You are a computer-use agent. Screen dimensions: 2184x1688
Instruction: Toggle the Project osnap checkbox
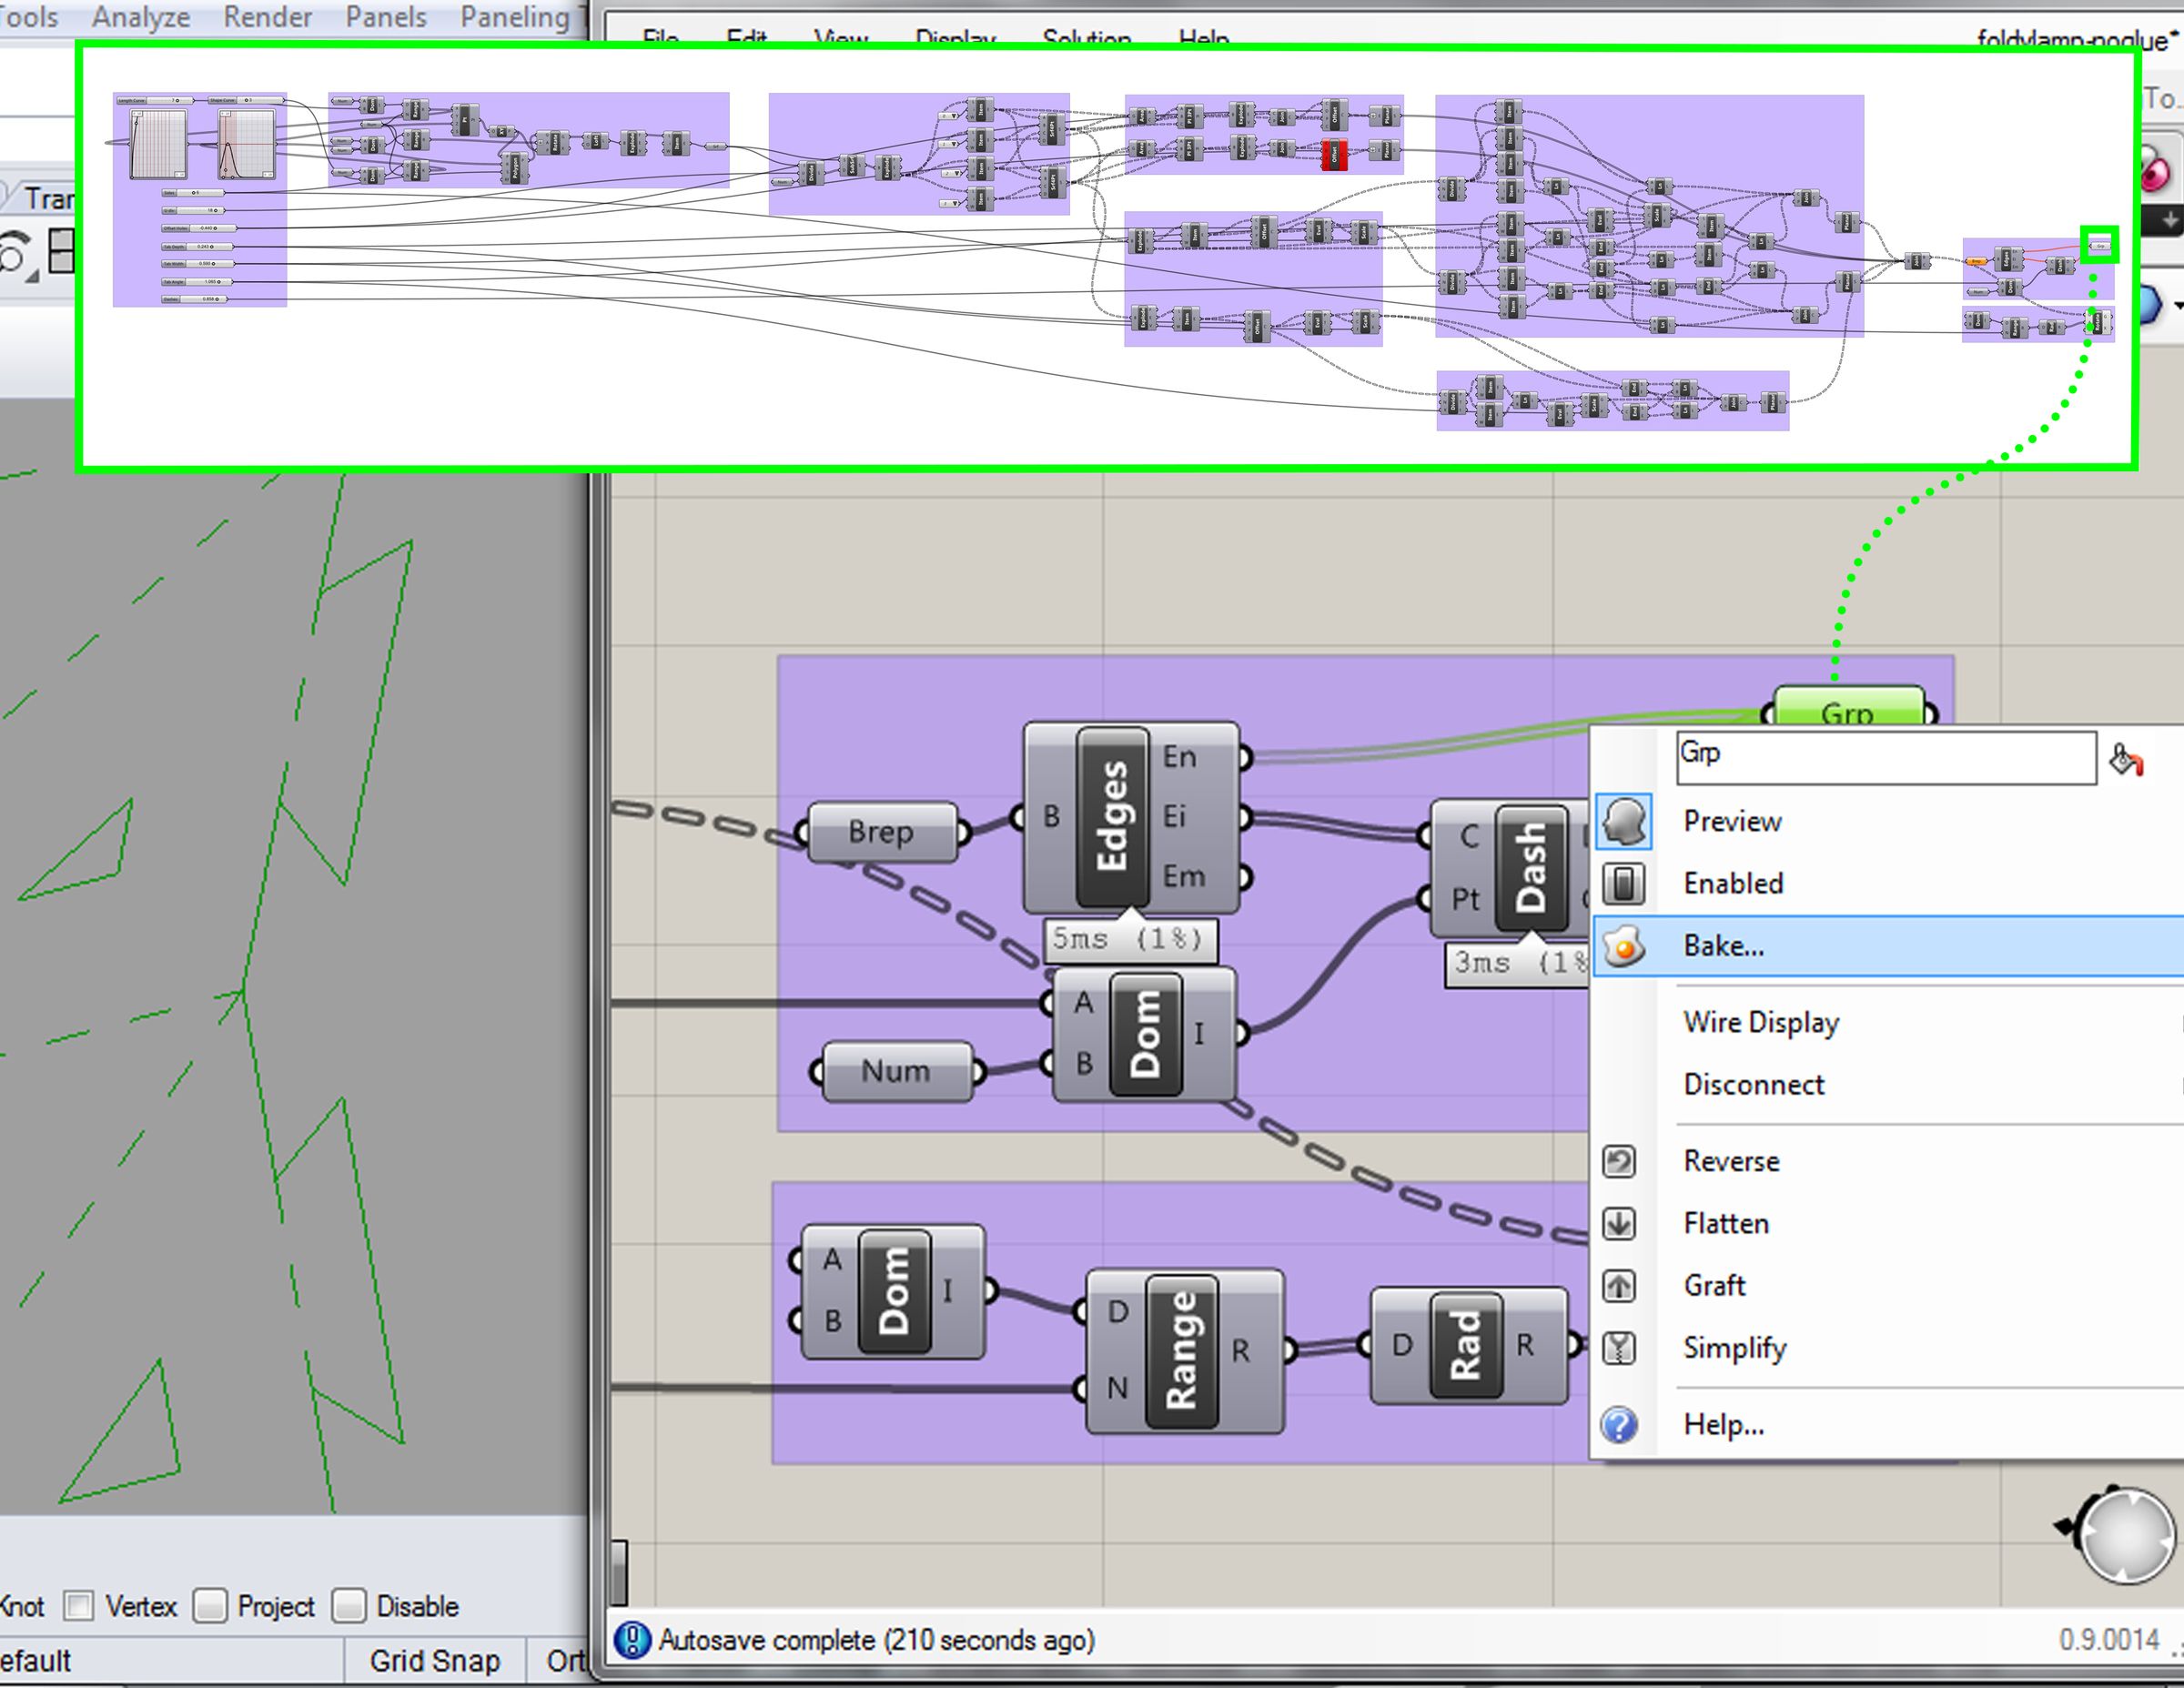(209, 1606)
